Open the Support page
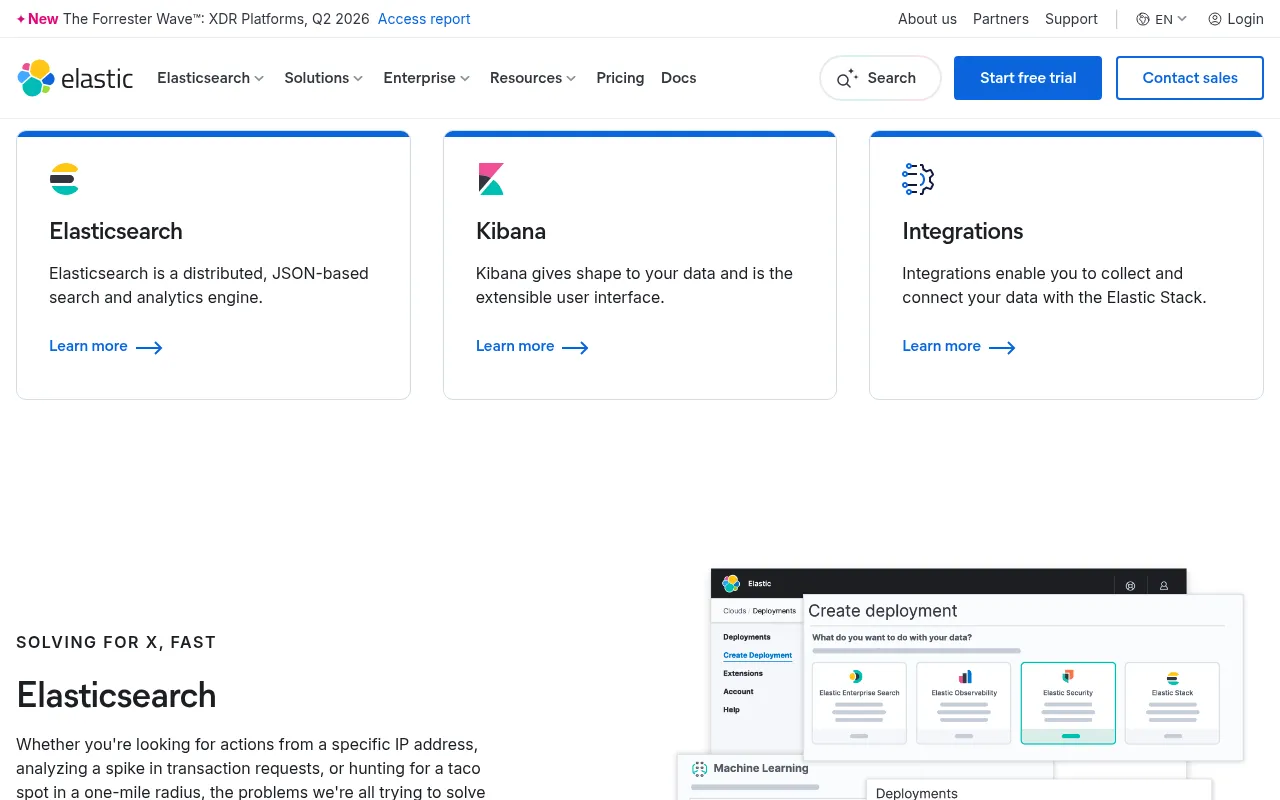Screen dimensions: 1280x800 point(1071,19)
